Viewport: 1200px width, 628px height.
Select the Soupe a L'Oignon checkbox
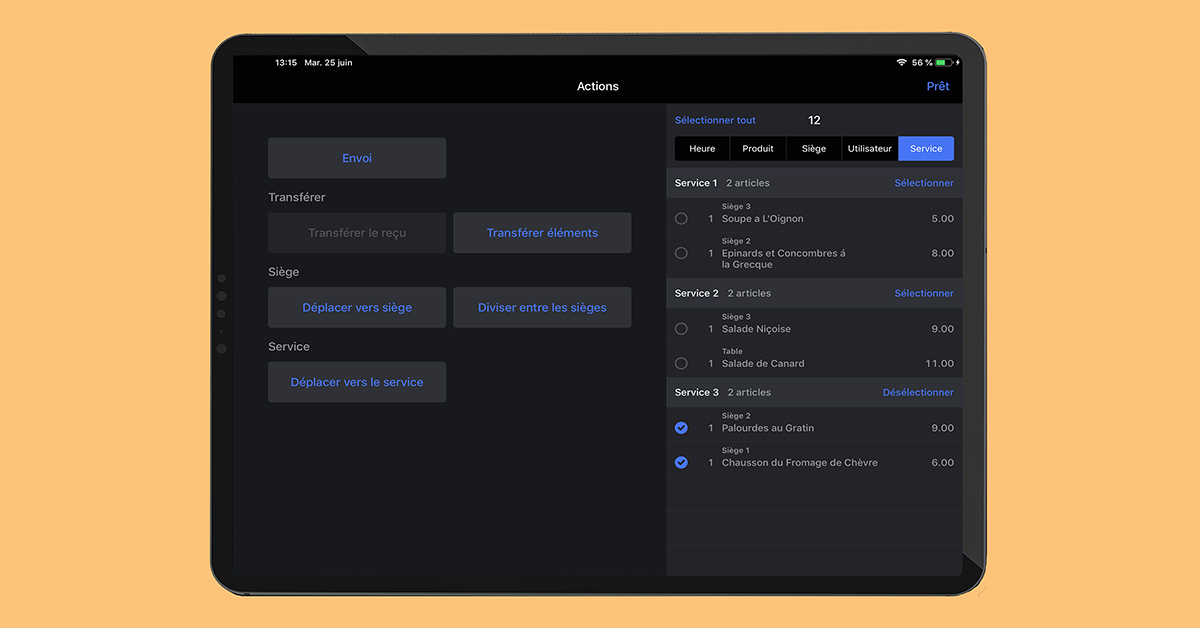pyautogui.click(x=681, y=218)
